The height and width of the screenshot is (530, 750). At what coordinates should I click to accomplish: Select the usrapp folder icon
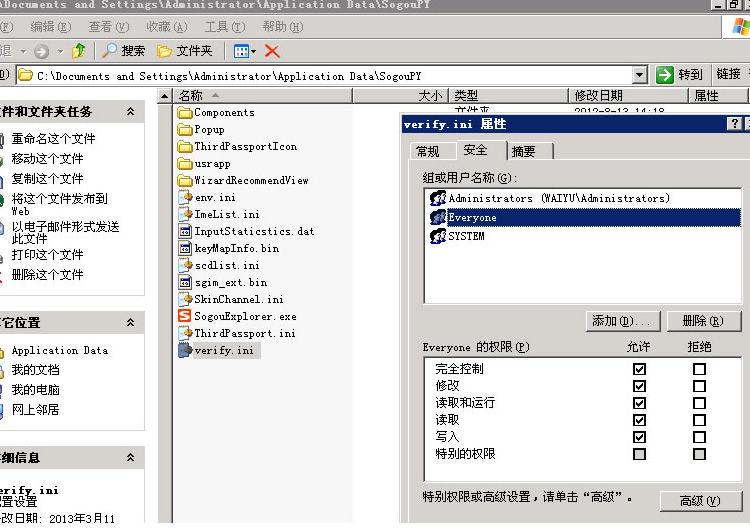point(185,164)
